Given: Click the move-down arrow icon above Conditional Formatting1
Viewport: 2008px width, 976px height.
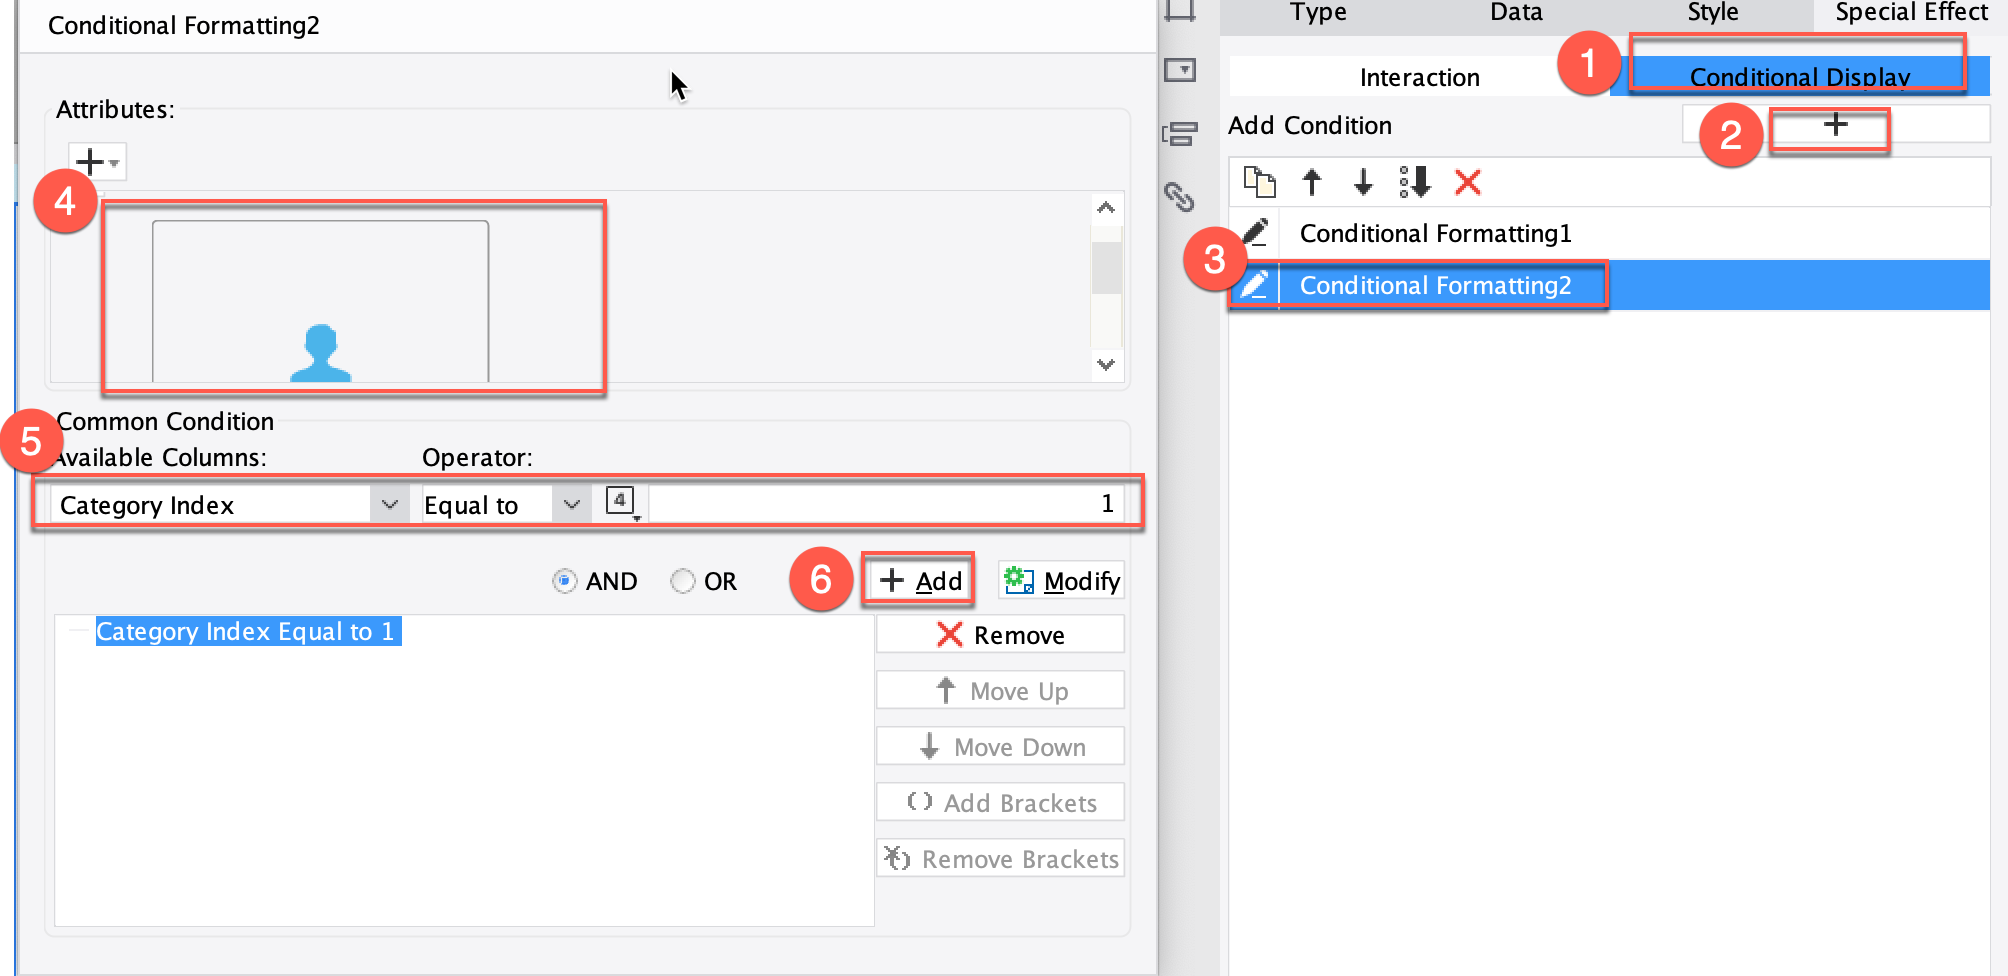Looking at the screenshot, I should 1363,183.
